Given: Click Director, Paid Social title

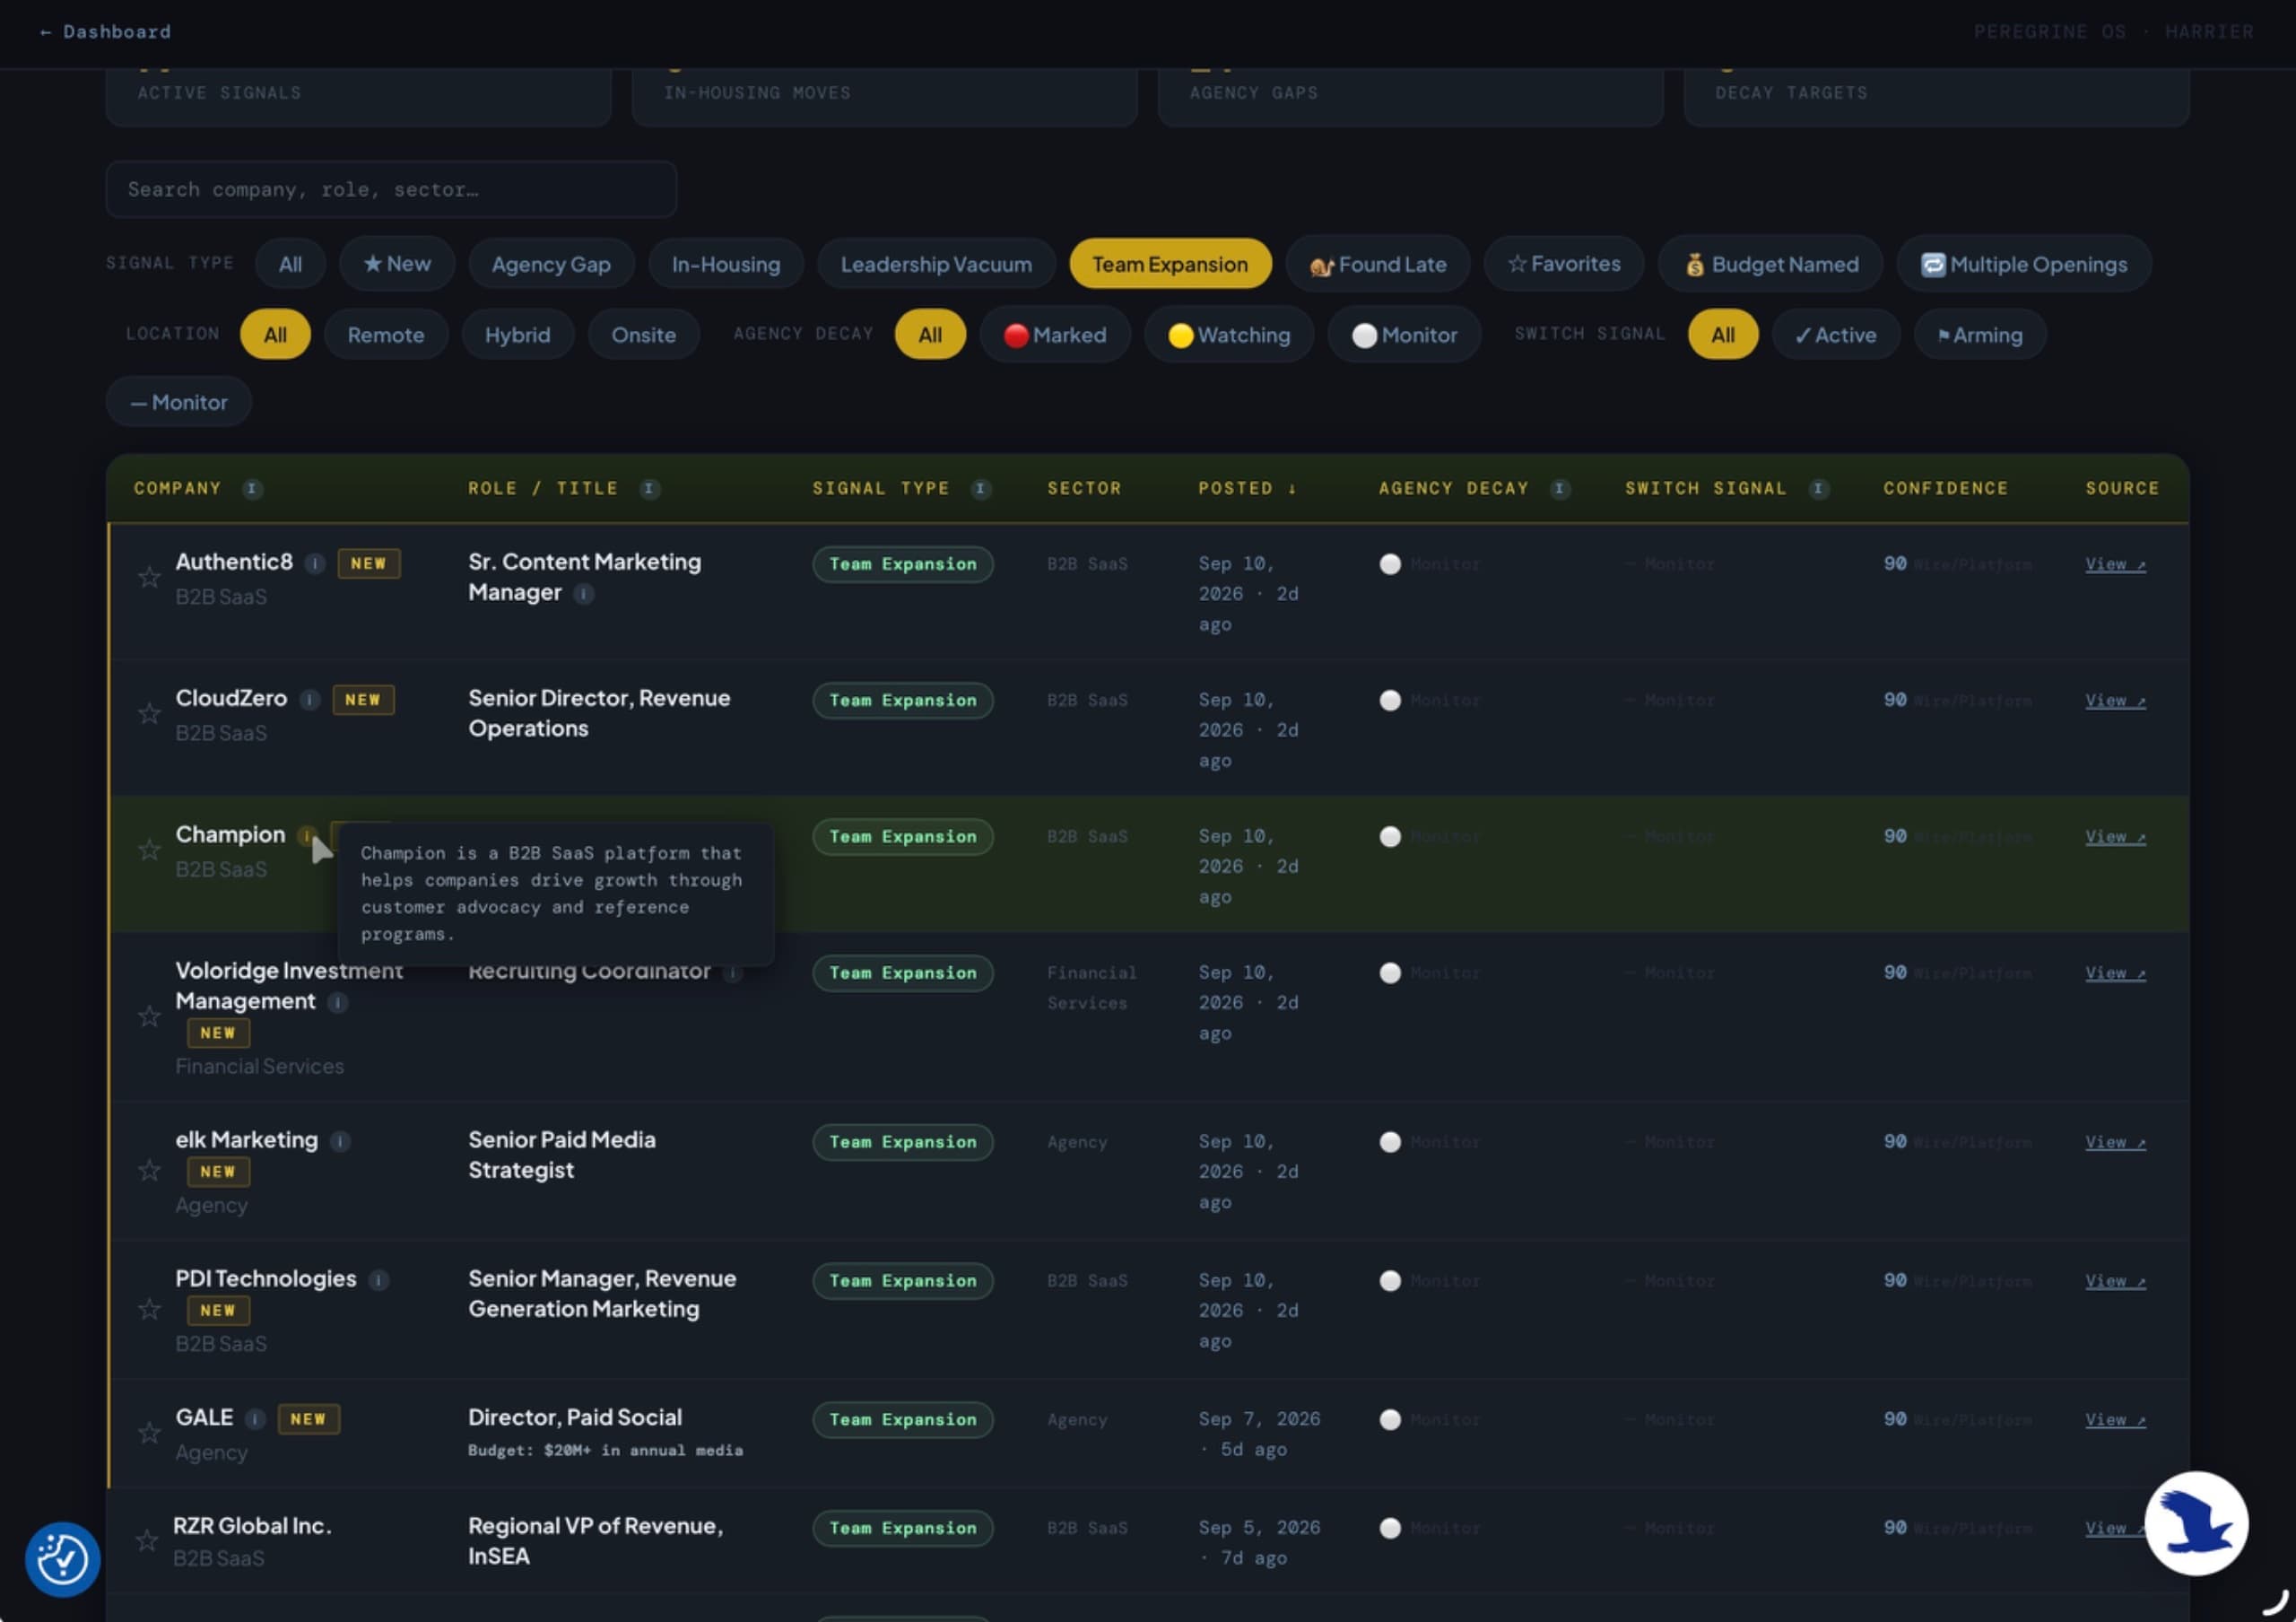Looking at the screenshot, I should 575,1417.
